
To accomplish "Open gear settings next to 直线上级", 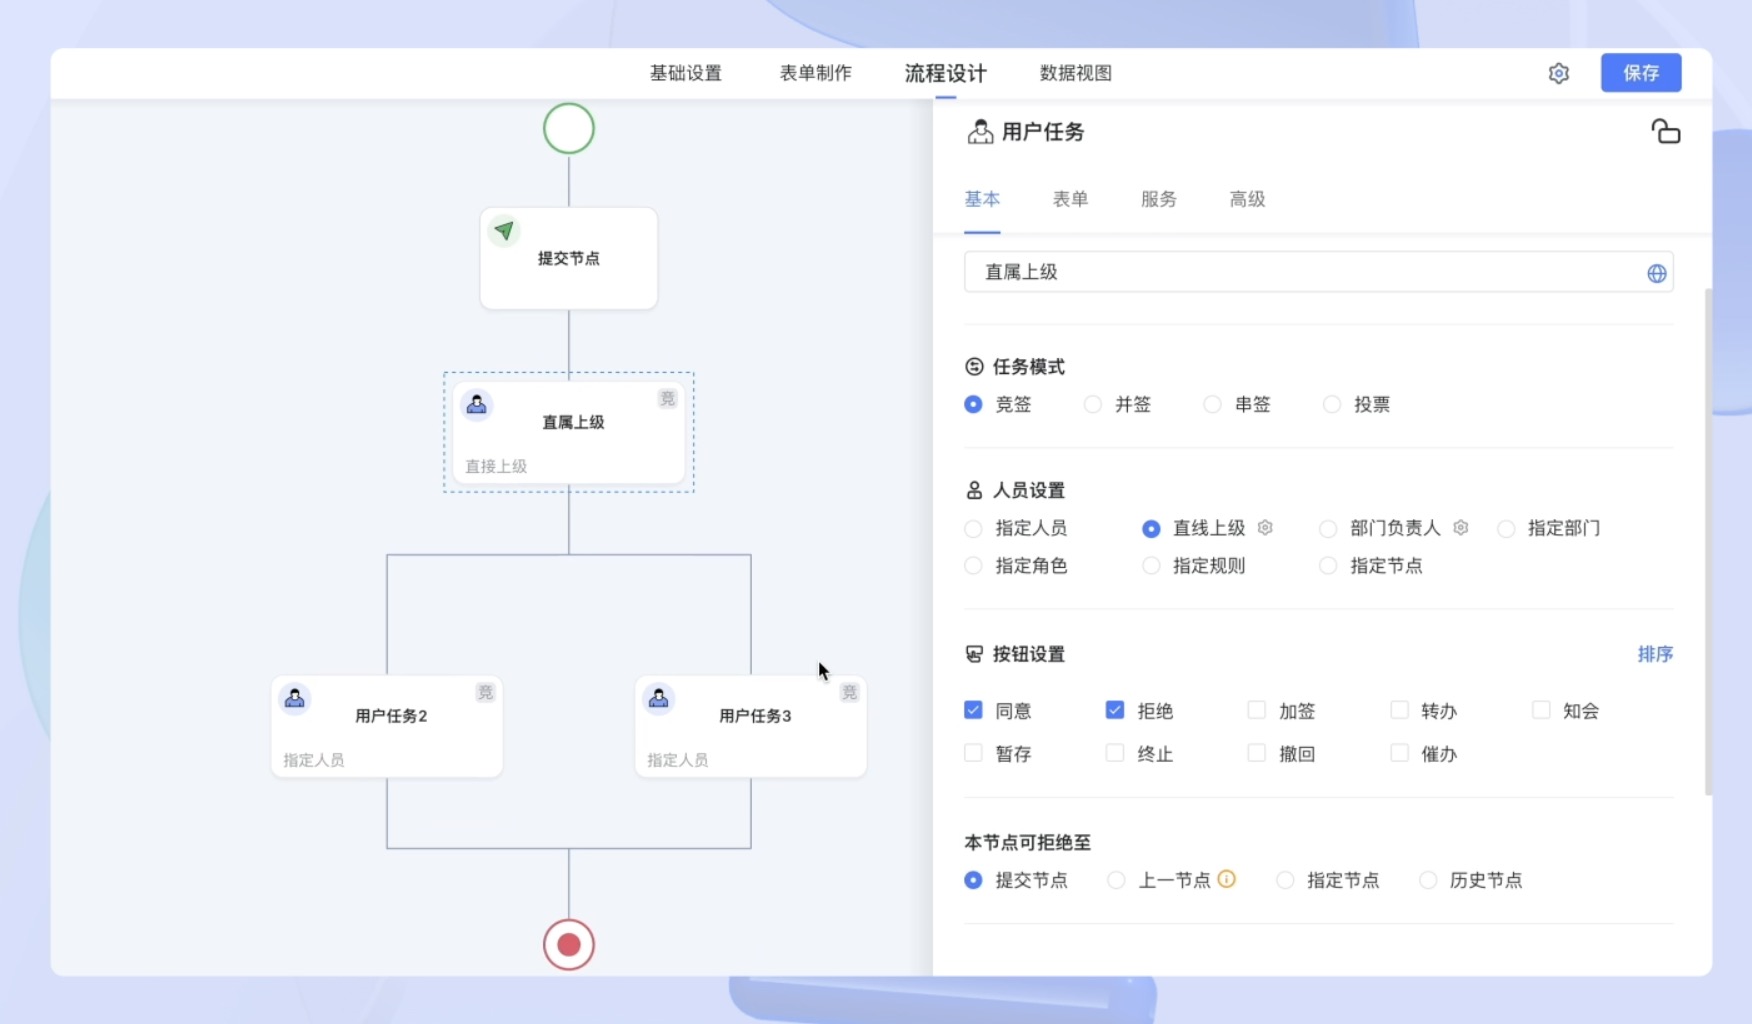I will pyautogui.click(x=1265, y=527).
